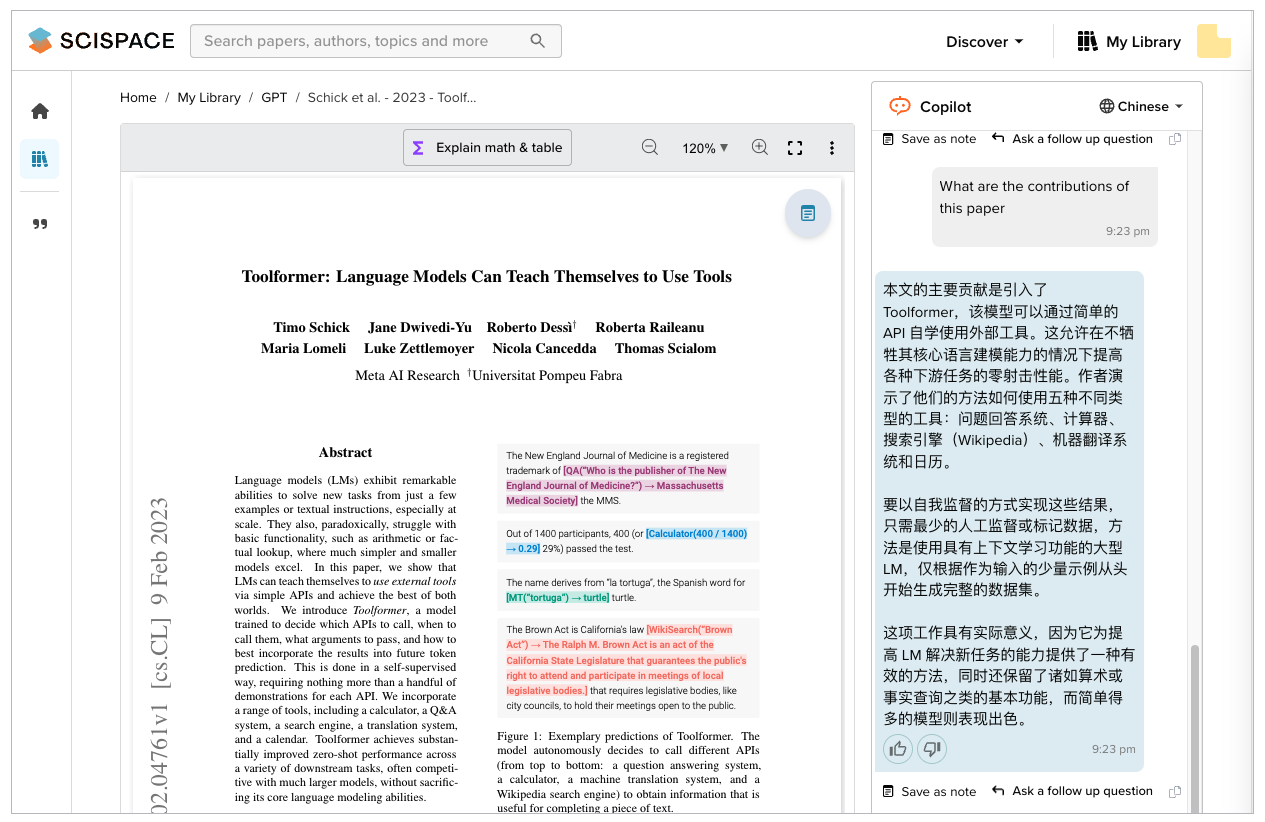This screenshot has height=822, width=1265.
Task: Copy the upper answer with copy icon
Action: point(1175,139)
